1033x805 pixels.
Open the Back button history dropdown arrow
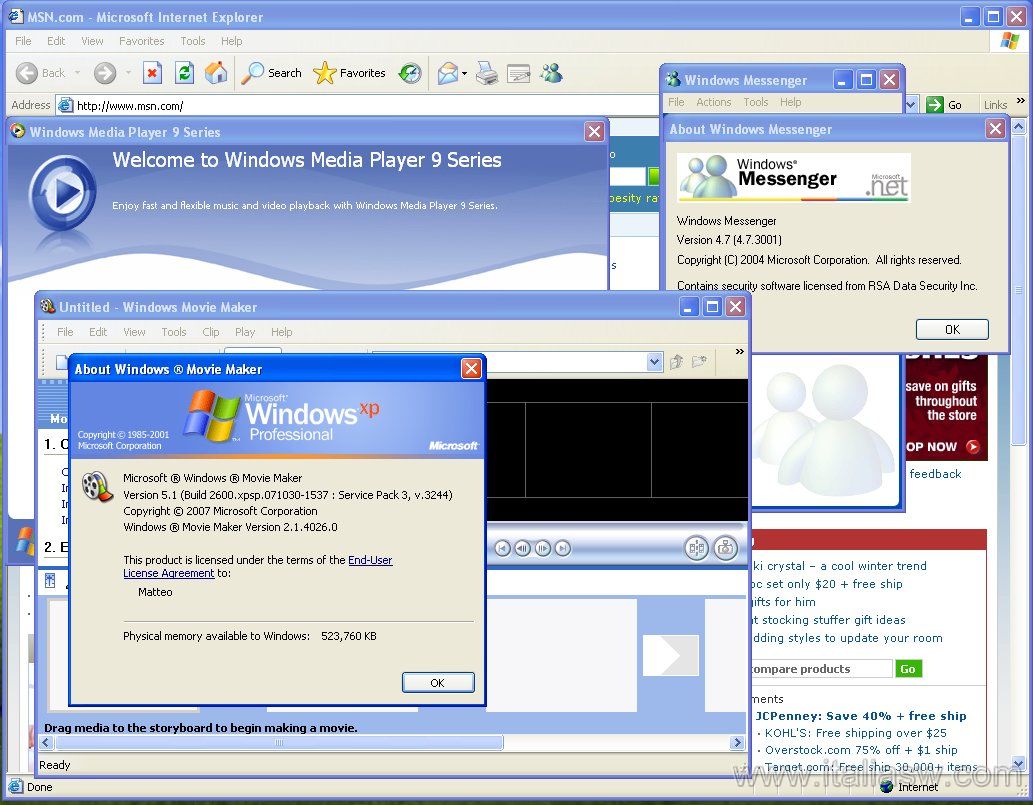pos(78,73)
